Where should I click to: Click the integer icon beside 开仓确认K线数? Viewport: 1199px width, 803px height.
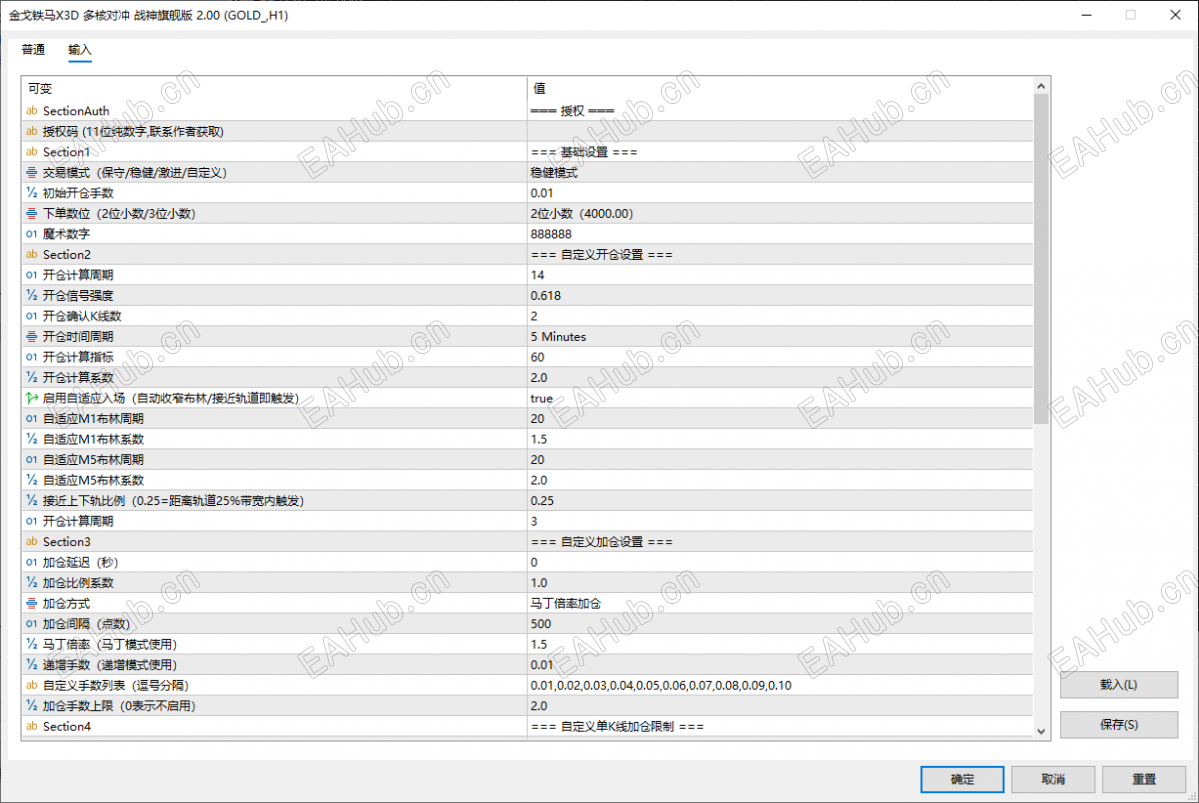[31, 316]
